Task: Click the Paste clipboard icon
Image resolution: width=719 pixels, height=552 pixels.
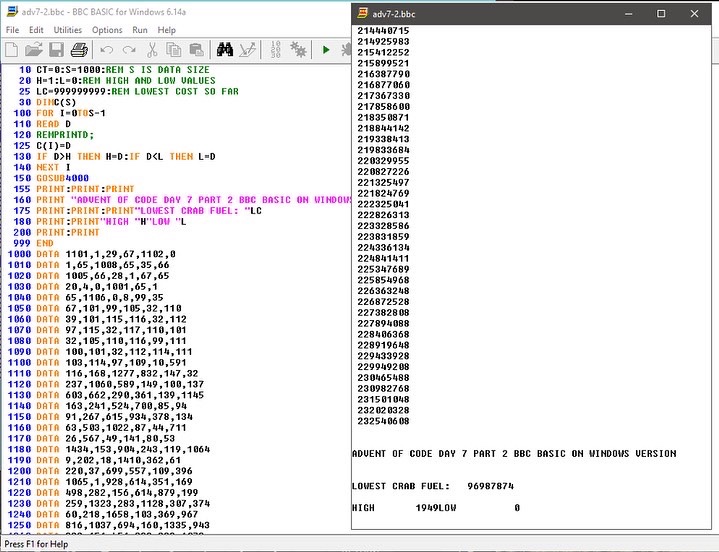Action: point(194,49)
